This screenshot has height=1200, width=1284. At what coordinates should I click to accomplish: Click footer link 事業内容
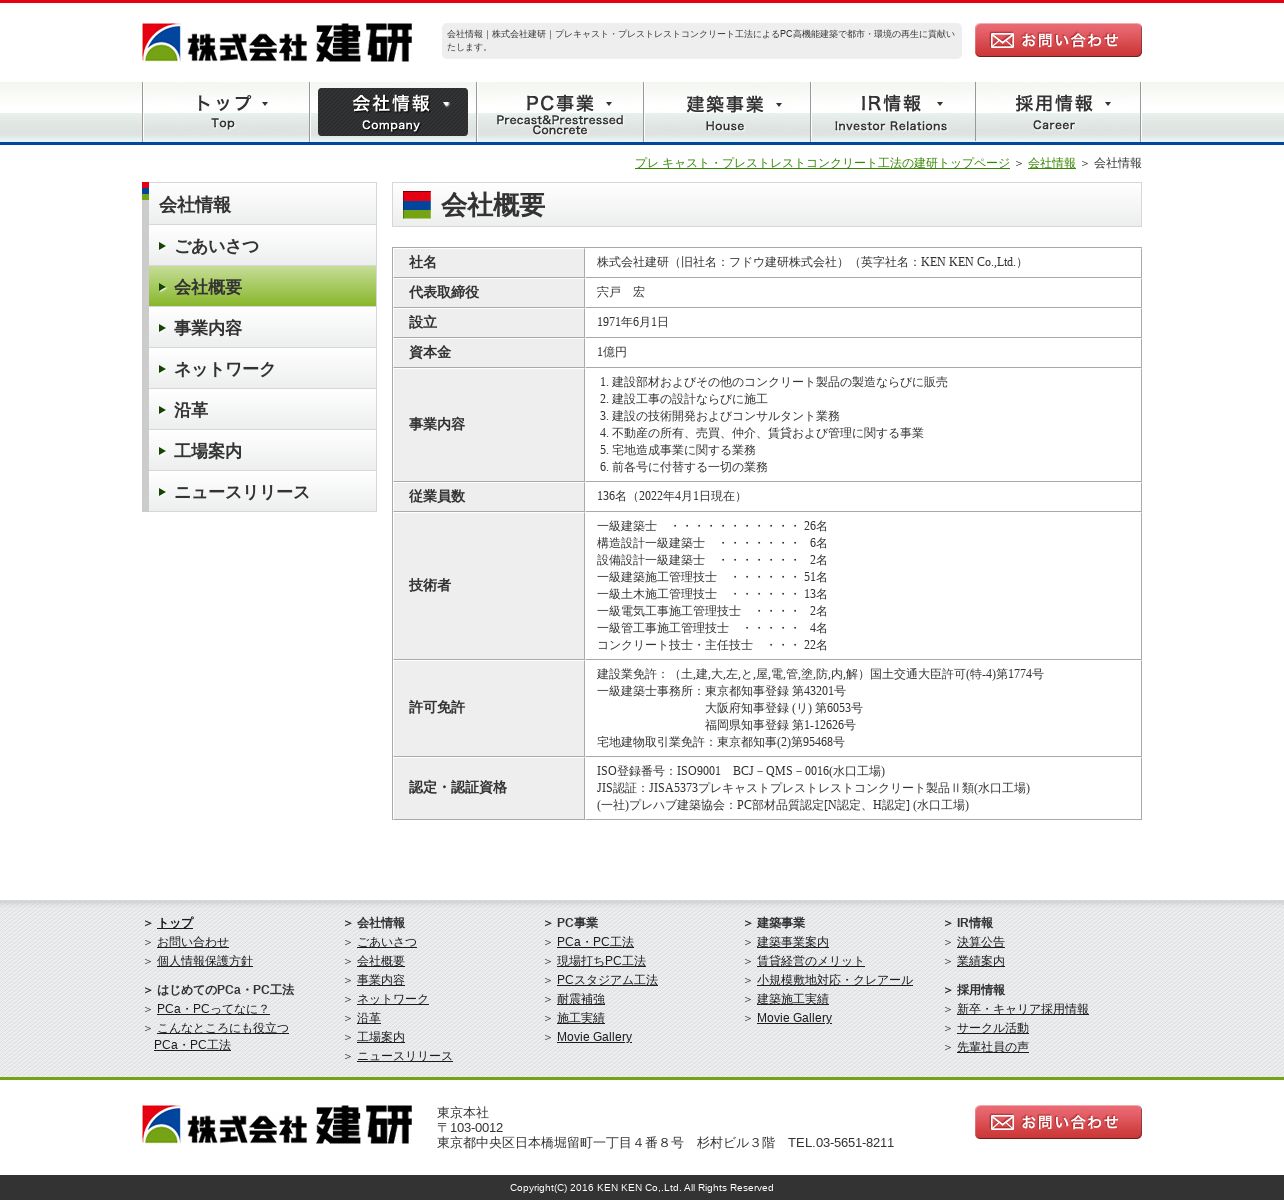[381, 980]
